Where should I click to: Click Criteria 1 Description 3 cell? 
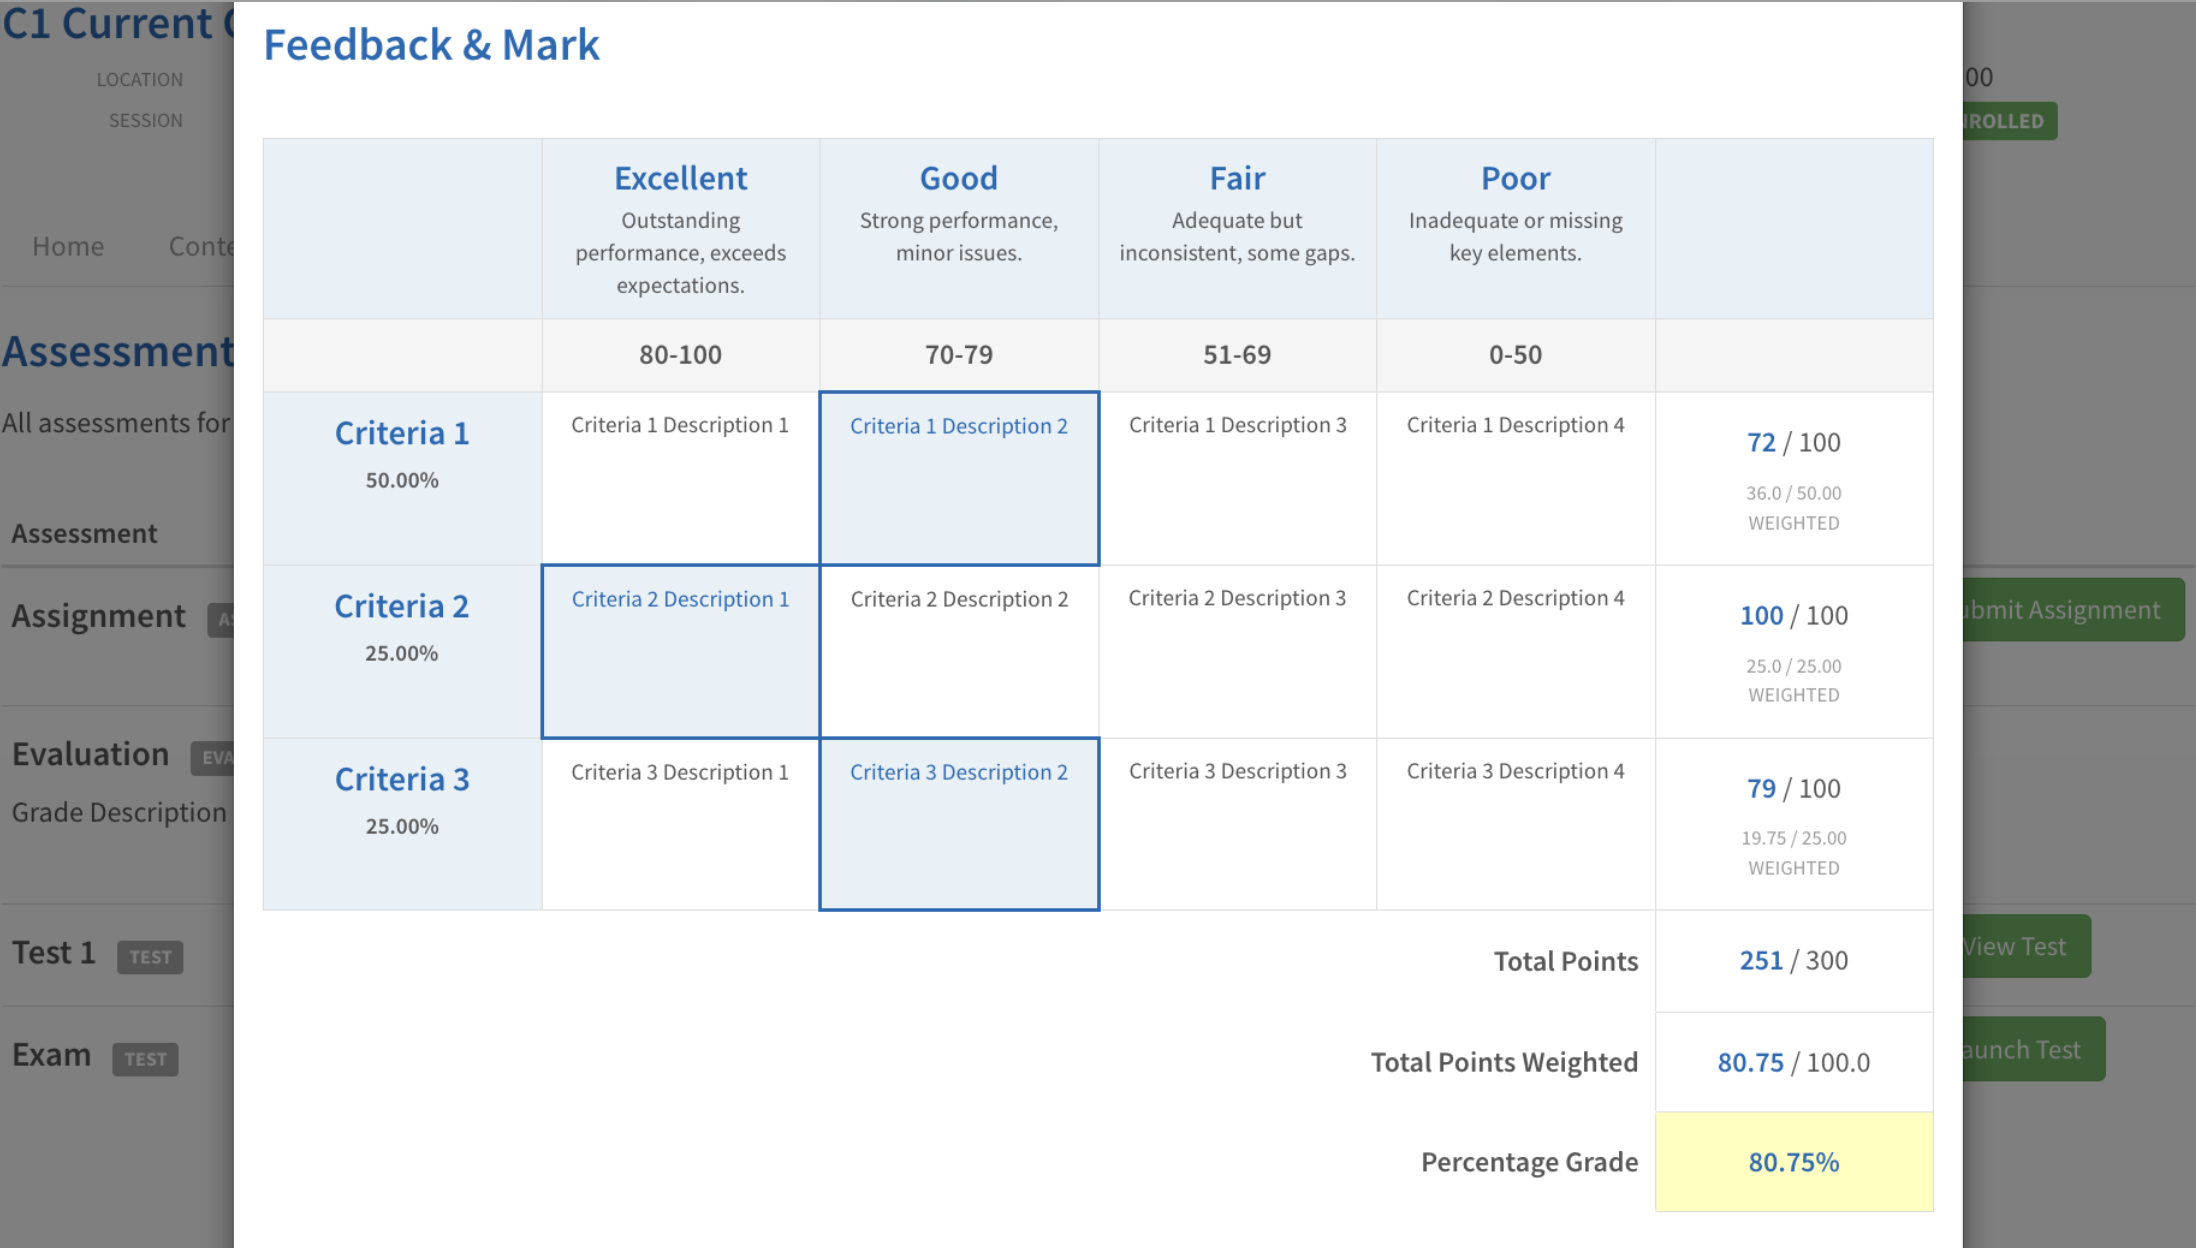click(1237, 477)
